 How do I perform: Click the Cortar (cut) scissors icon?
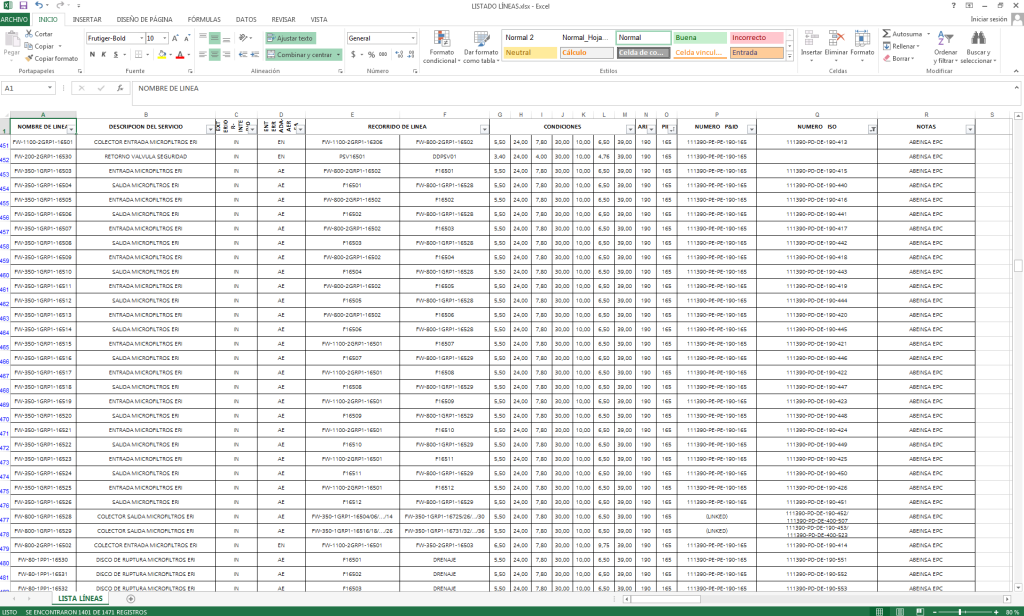[29, 34]
